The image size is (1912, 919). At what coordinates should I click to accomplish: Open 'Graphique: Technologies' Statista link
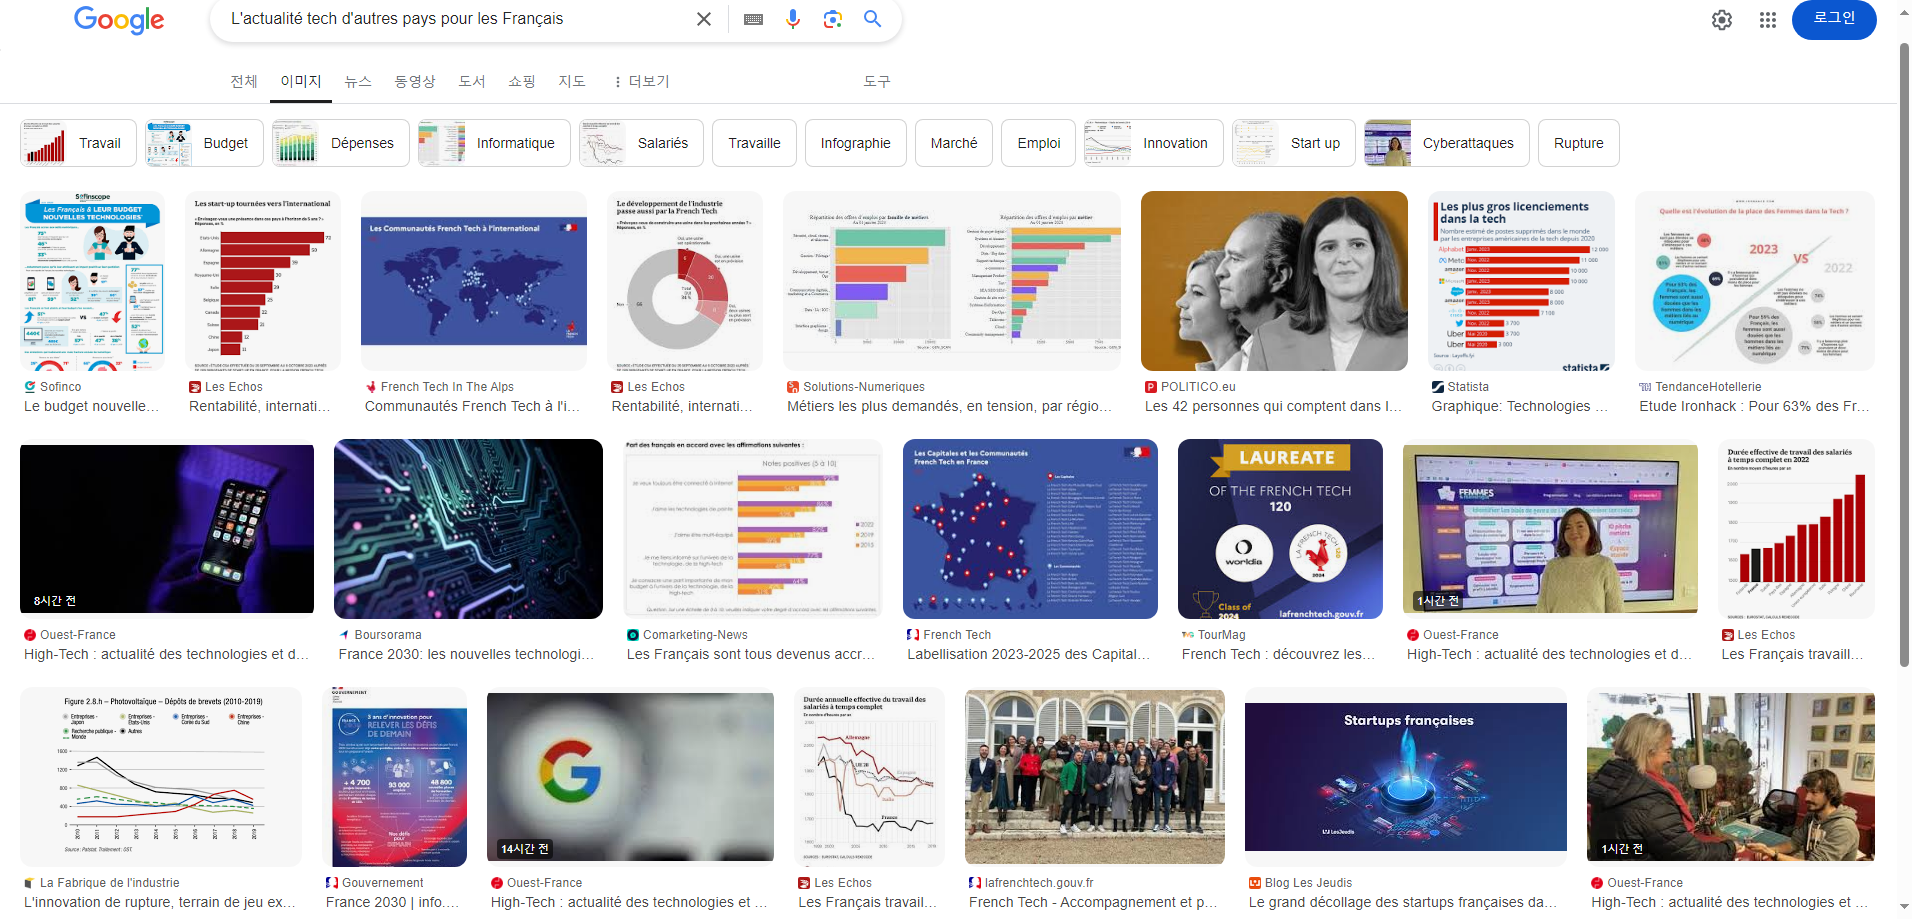[x=1519, y=406]
